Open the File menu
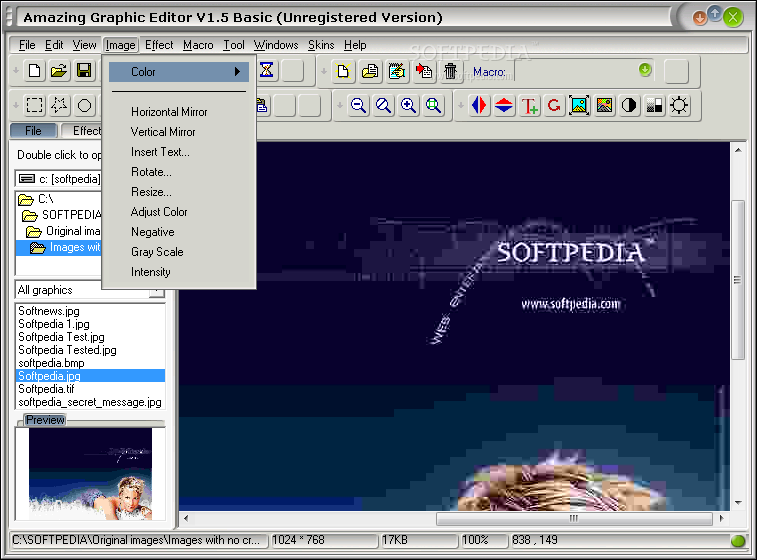This screenshot has height=560, width=757. pyautogui.click(x=27, y=45)
